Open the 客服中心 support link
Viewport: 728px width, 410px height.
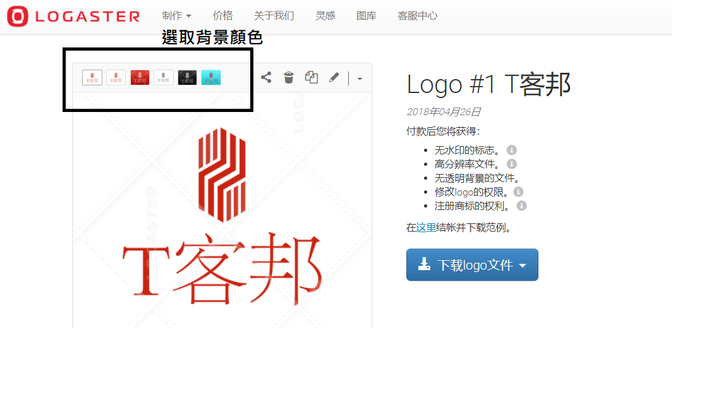pos(416,16)
